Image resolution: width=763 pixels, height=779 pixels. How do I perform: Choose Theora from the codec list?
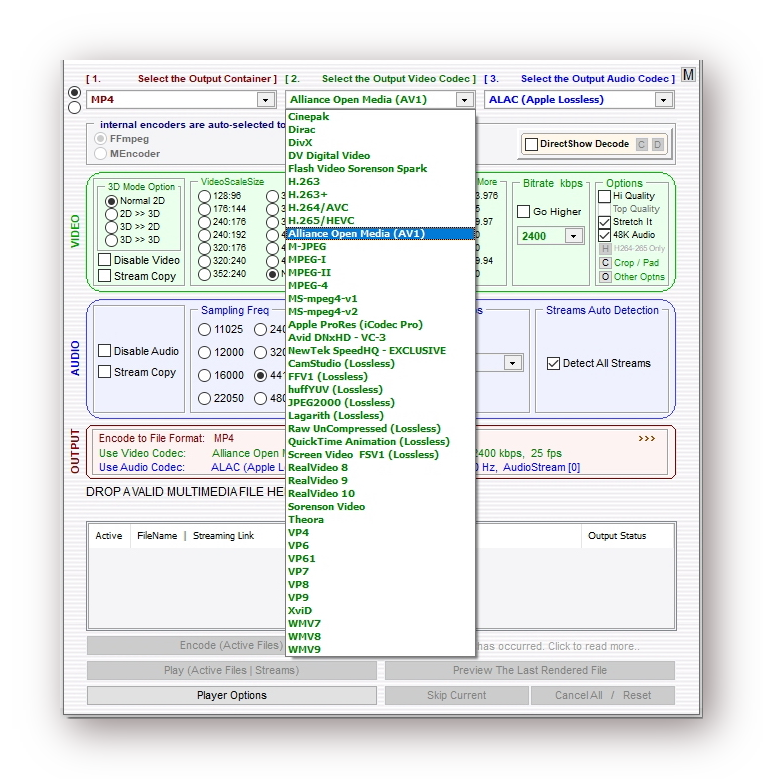(x=381, y=520)
